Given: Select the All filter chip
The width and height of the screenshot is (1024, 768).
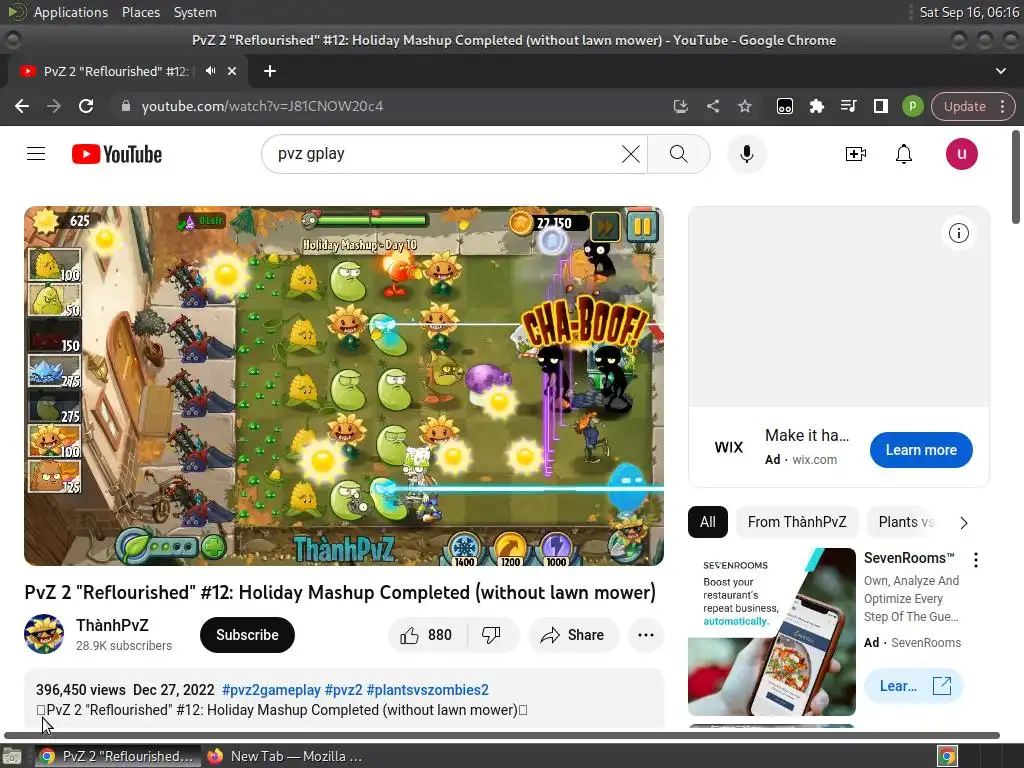Looking at the screenshot, I should coord(707,522).
